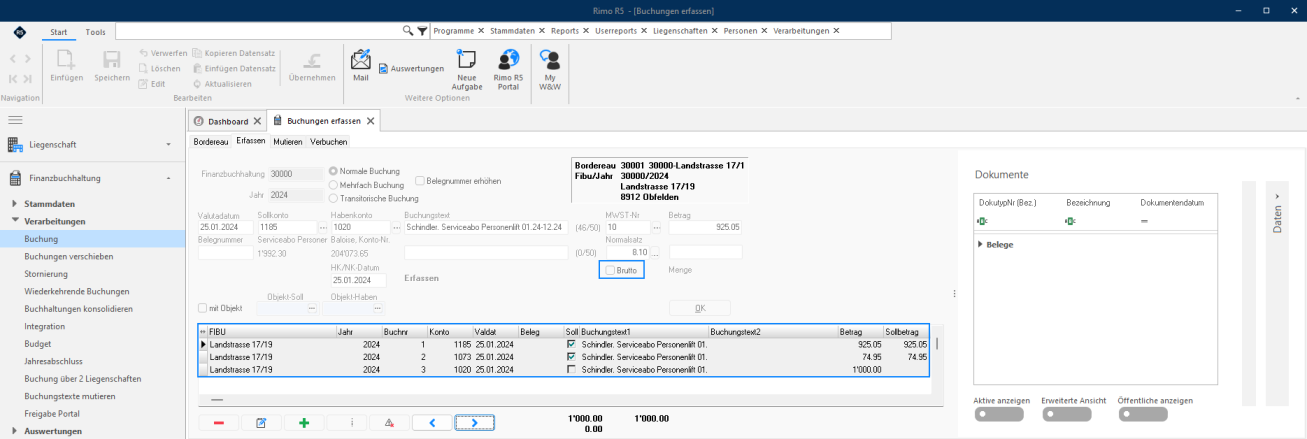This screenshot has height=439, width=1307.
Task: Click the Rimo R5 application logo
Action: pyautogui.click(x=20, y=32)
